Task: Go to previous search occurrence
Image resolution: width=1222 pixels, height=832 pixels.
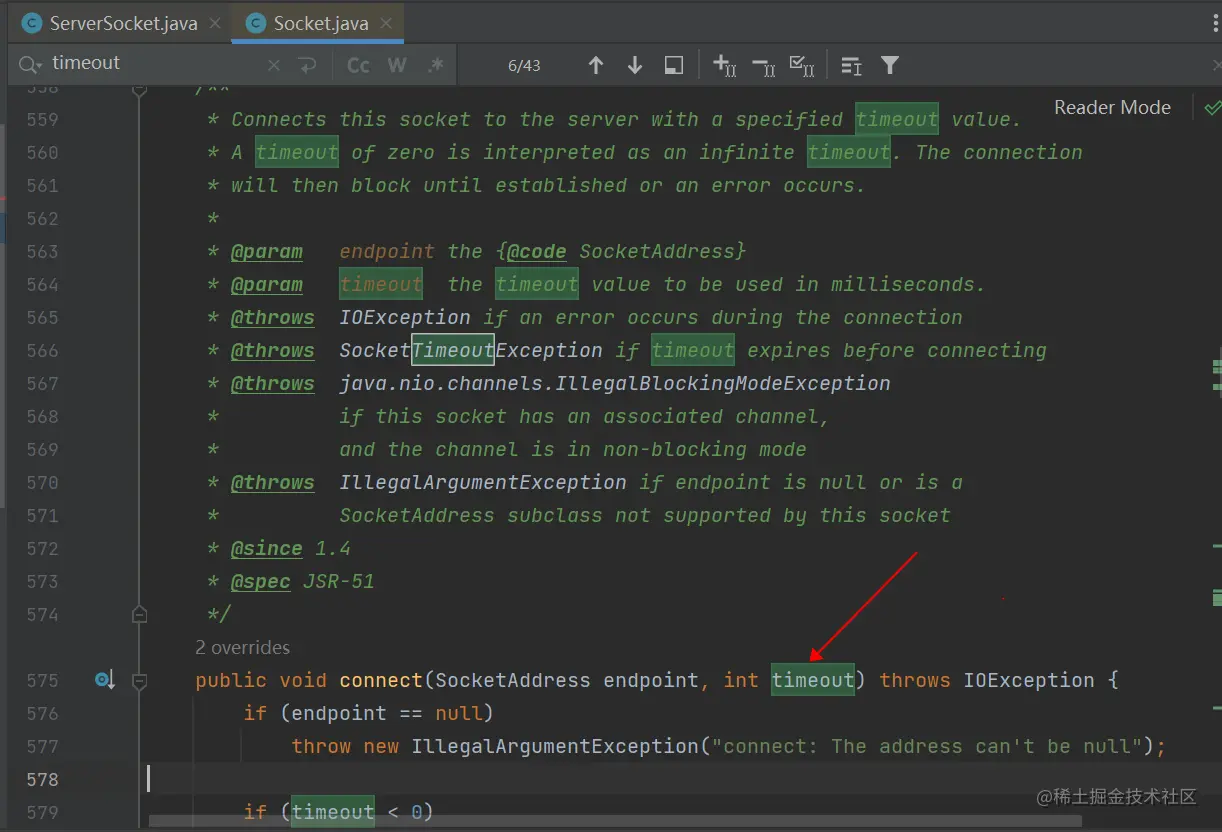Action: [x=596, y=65]
